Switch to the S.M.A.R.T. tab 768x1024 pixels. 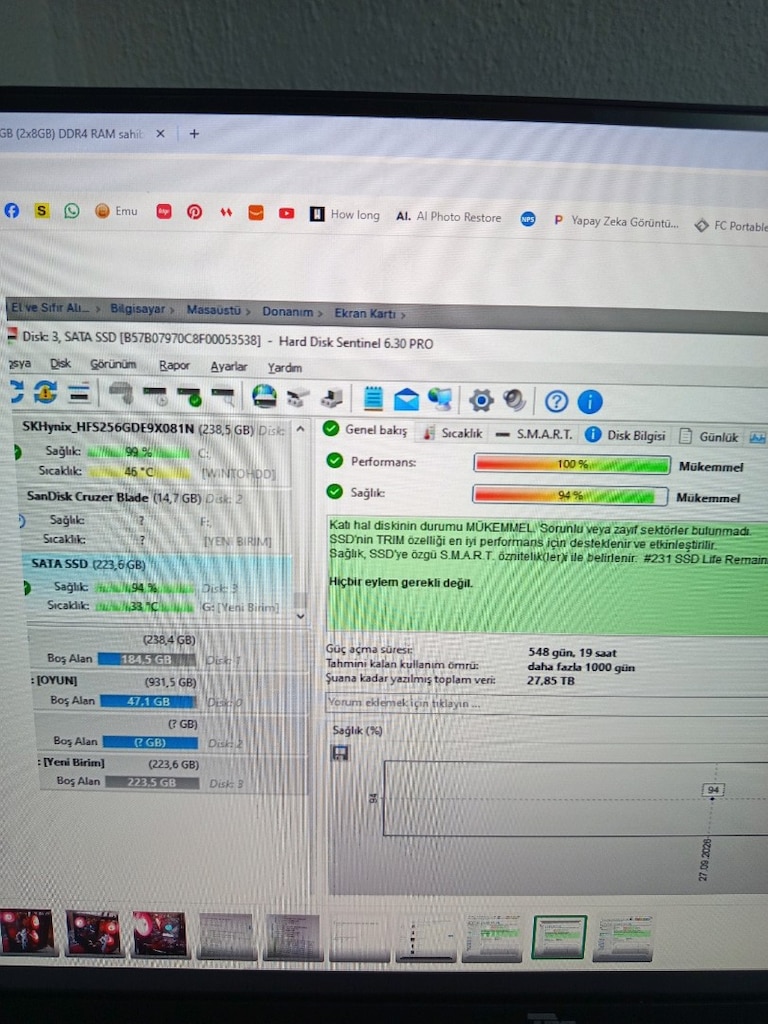pos(534,434)
